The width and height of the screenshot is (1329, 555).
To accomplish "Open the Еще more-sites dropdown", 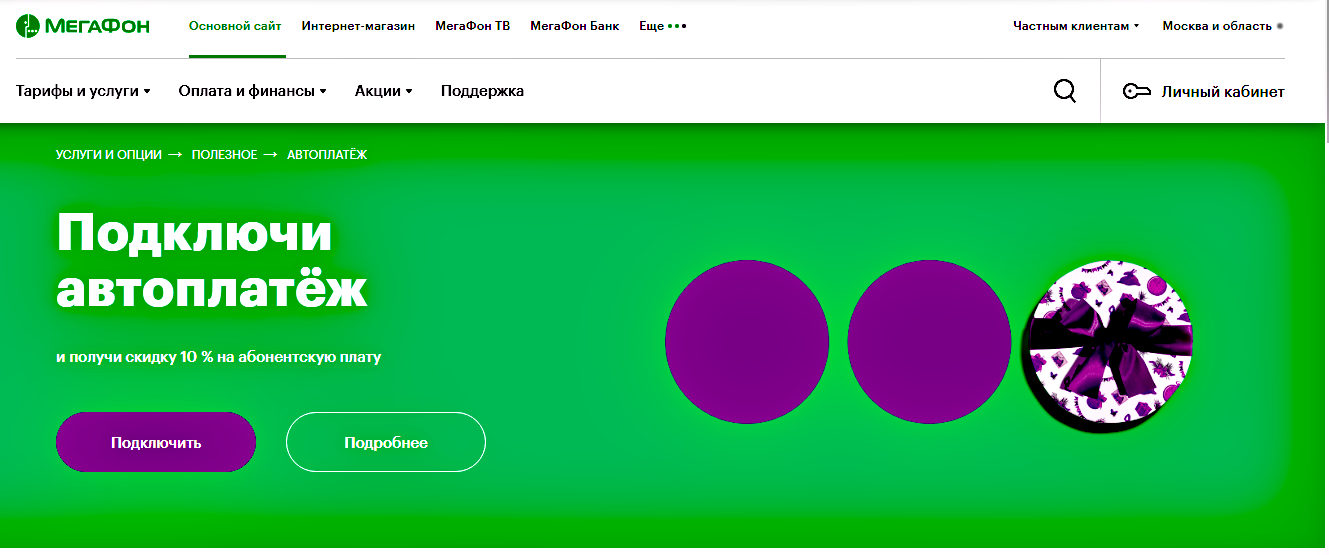I will [x=663, y=26].
